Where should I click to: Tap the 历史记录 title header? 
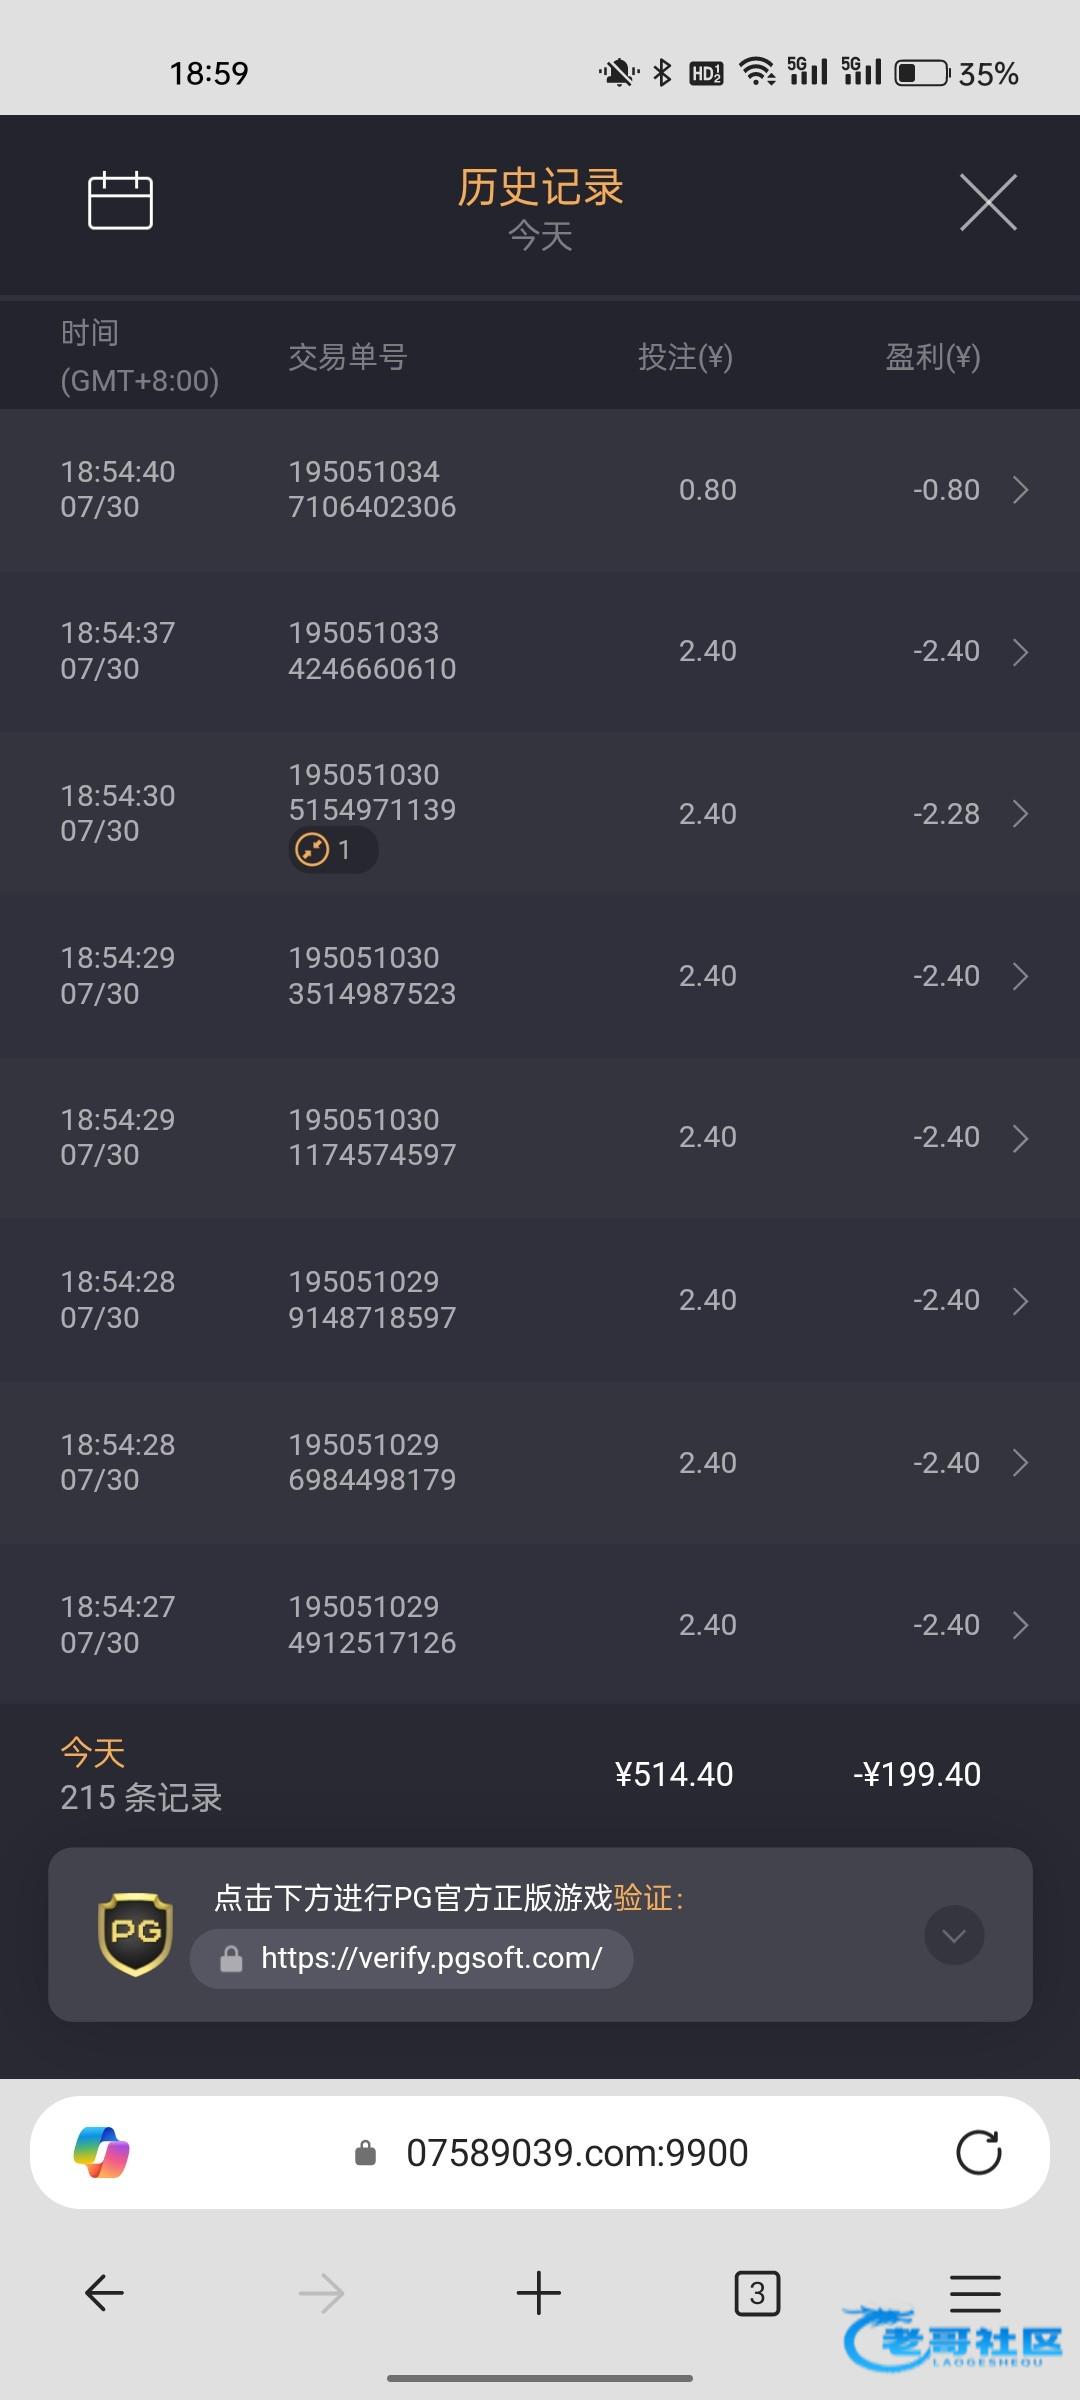540,187
